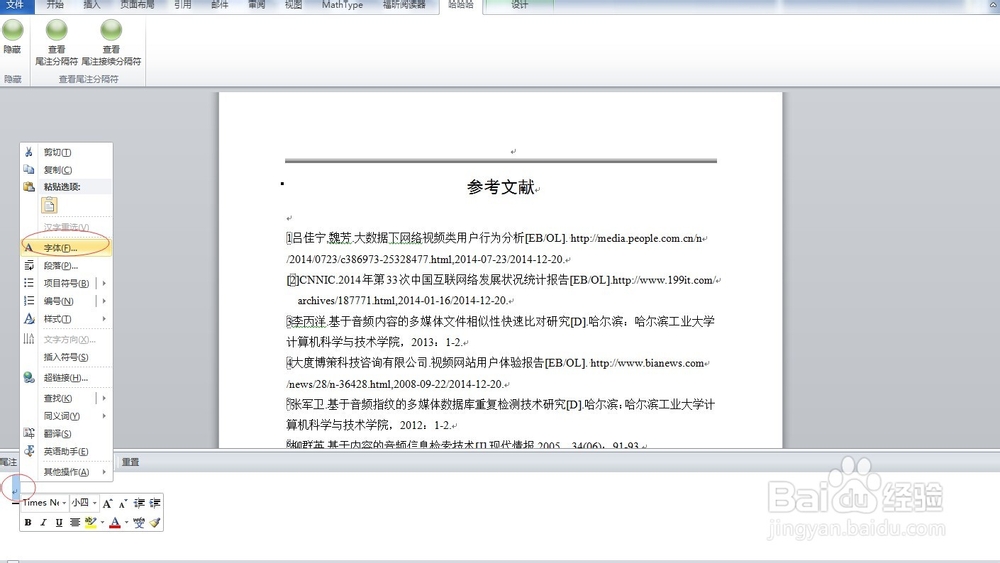Select 插入符号(S) insert symbol entry

click(66, 357)
